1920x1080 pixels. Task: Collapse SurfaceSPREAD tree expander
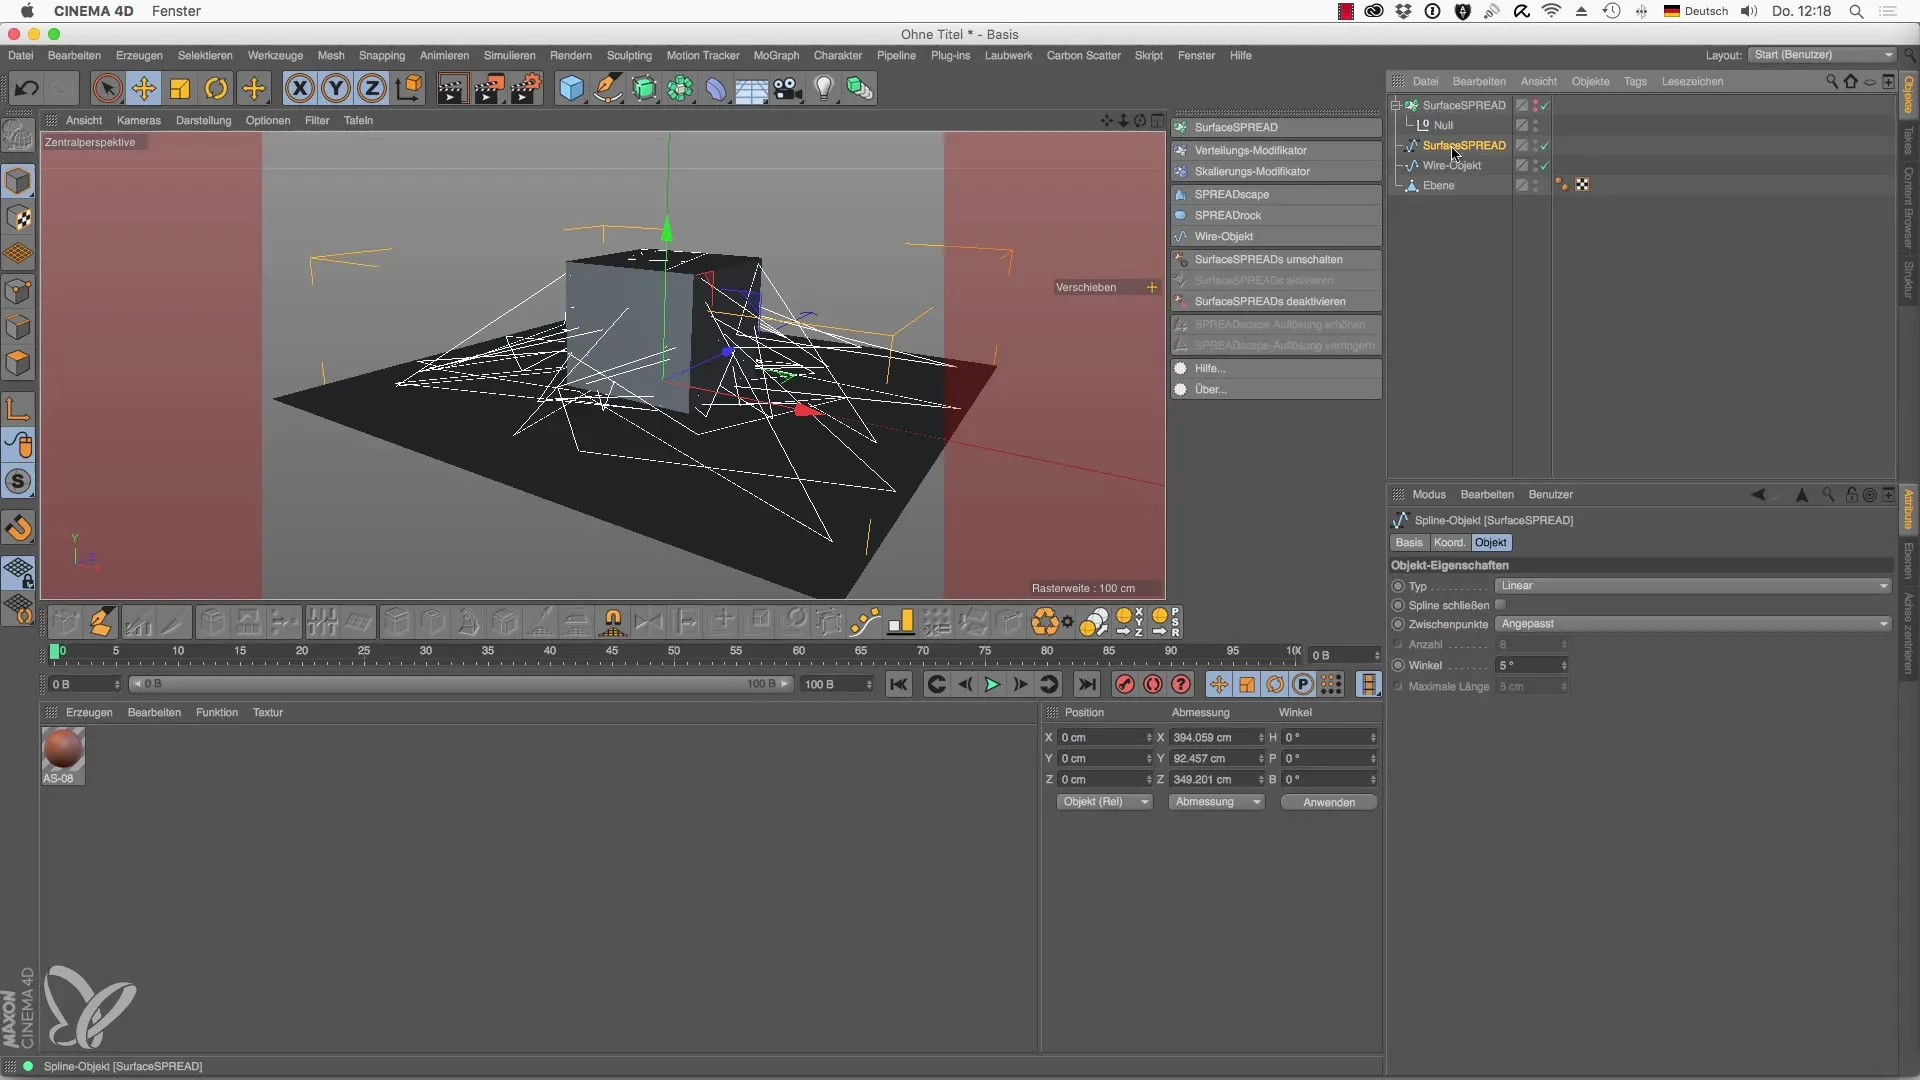1396,105
